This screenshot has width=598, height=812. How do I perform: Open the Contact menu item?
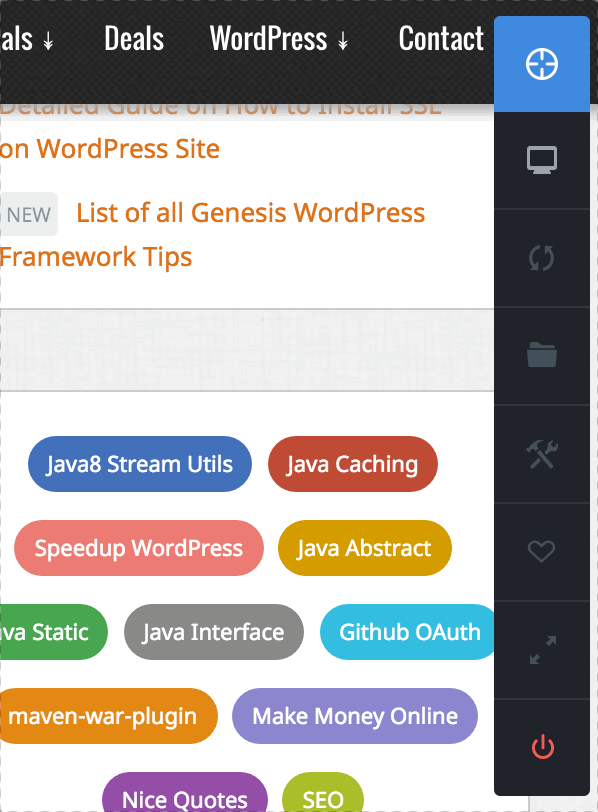(x=441, y=39)
